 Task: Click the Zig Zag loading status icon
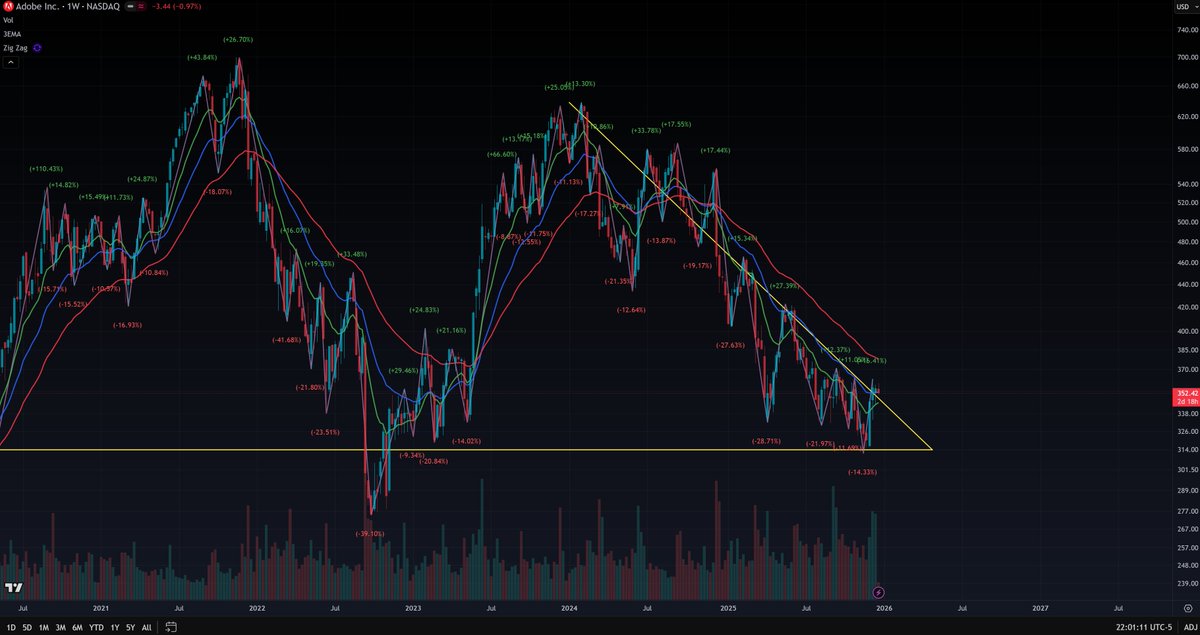pyautogui.click(x=38, y=47)
